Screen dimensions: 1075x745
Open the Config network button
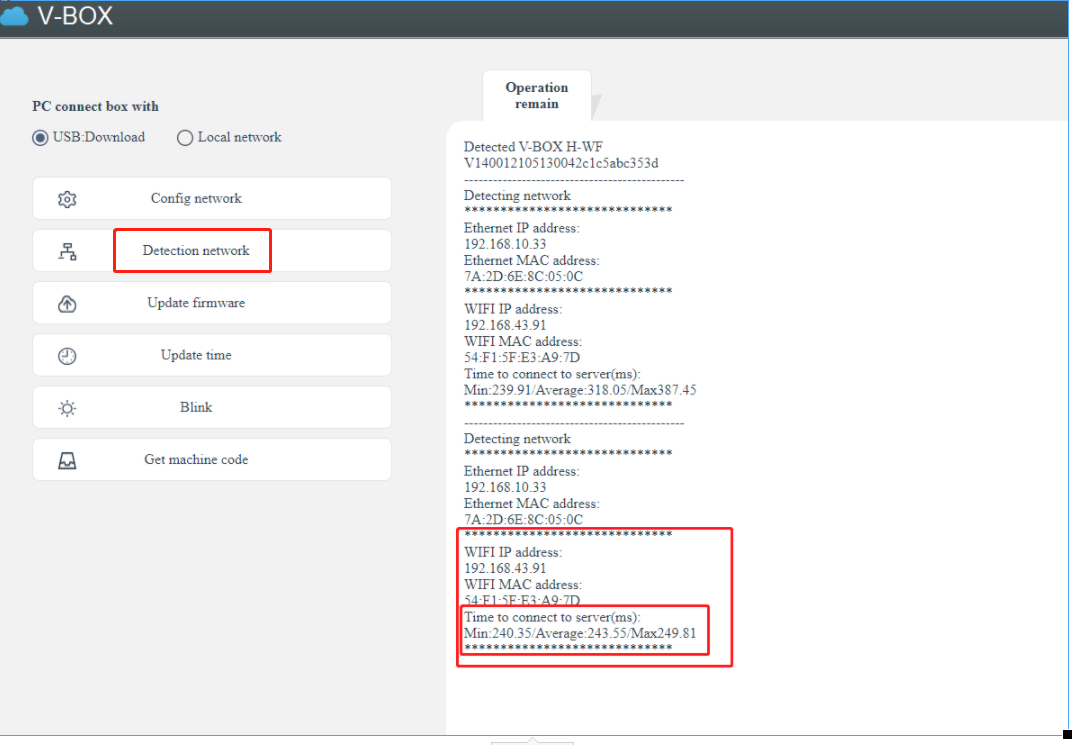(x=212, y=199)
